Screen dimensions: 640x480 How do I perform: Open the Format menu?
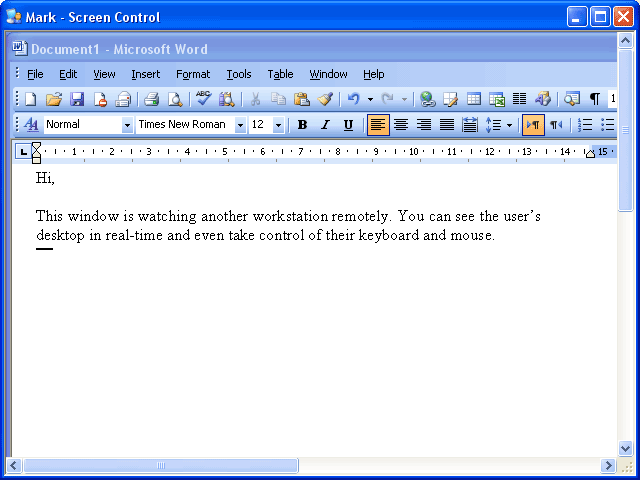(193, 74)
